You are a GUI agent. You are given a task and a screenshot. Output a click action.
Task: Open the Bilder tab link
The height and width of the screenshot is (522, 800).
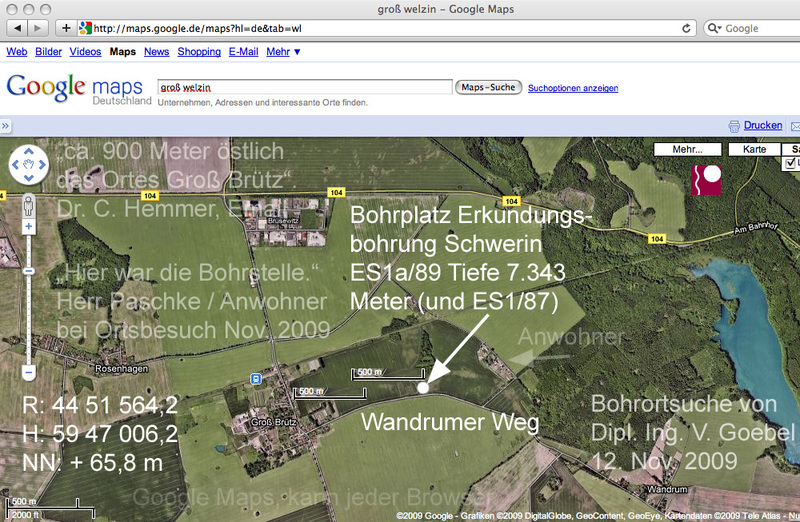tap(46, 51)
